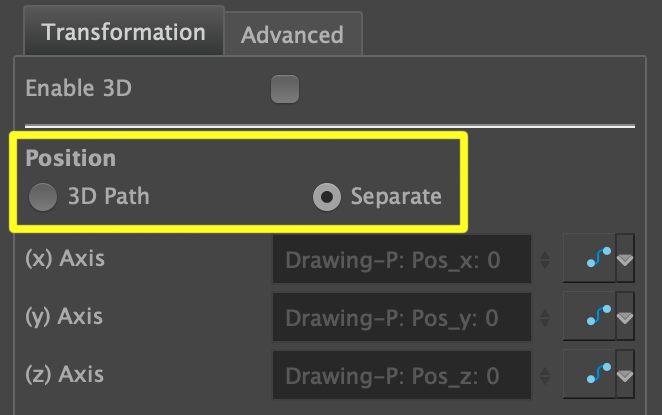Screen dimensions: 662x415
Task: Decrease Pos_y with the stepper down arrow
Action: pyautogui.click(x=545, y=324)
